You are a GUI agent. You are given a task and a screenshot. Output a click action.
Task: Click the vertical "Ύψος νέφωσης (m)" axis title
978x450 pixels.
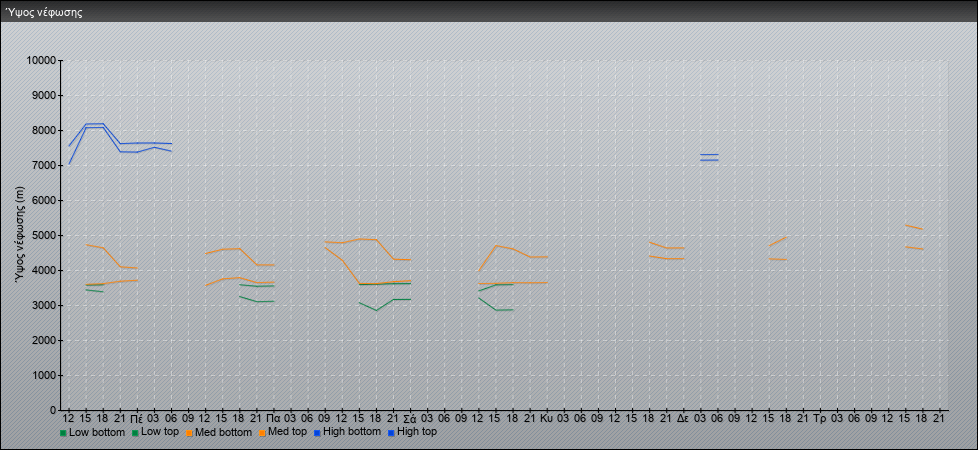tap(21, 235)
